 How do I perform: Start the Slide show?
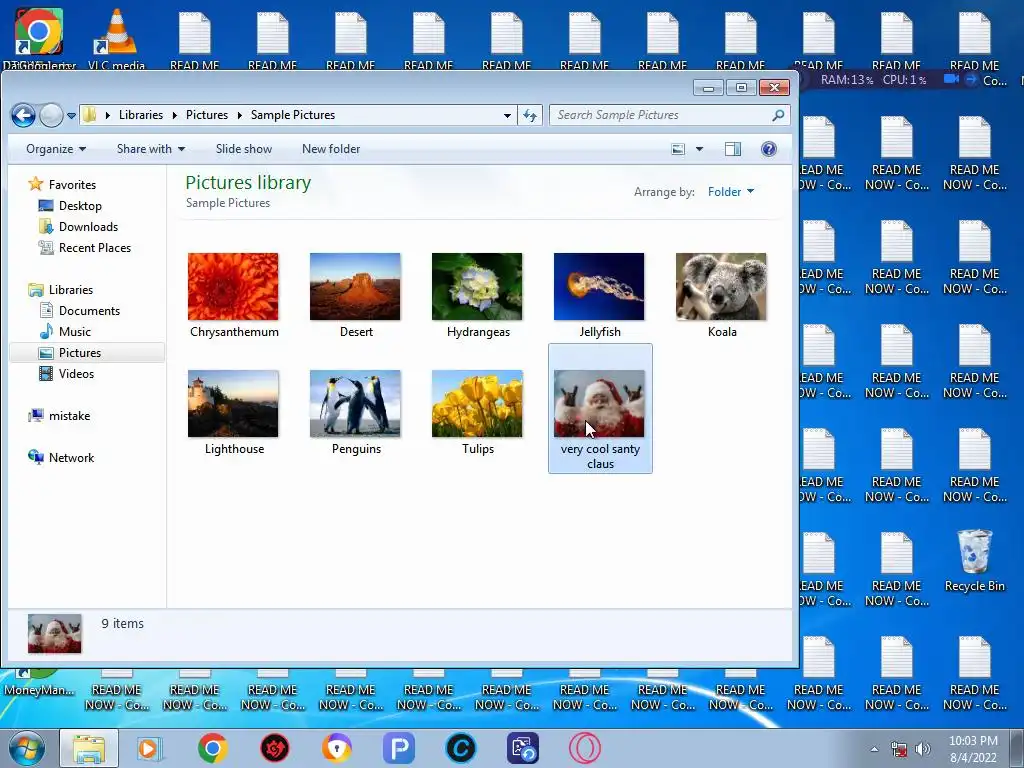point(244,149)
